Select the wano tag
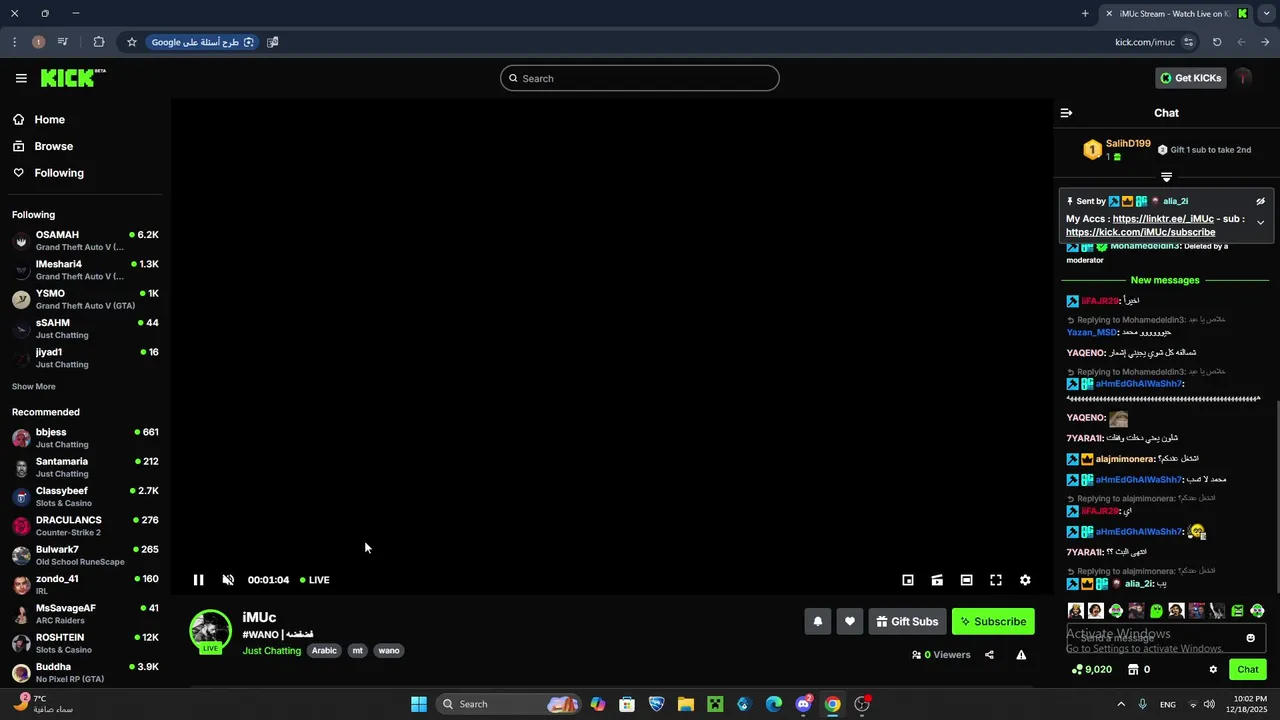 tap(389, 651)
